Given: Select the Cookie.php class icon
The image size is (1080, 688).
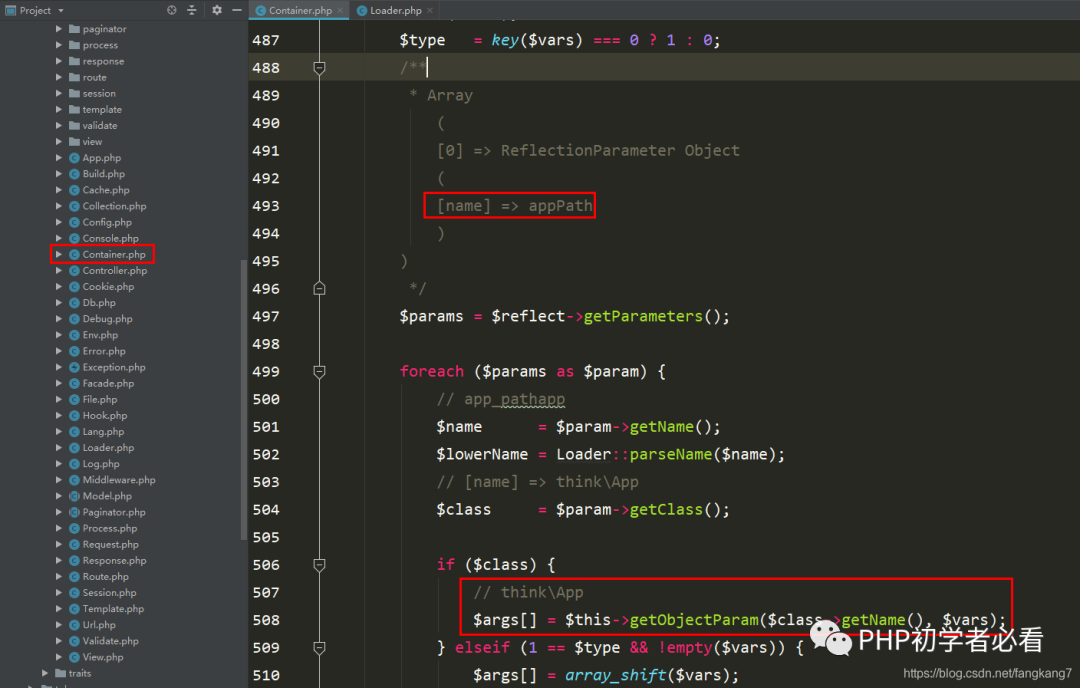Looking at the screenshot, I should 74,286.
